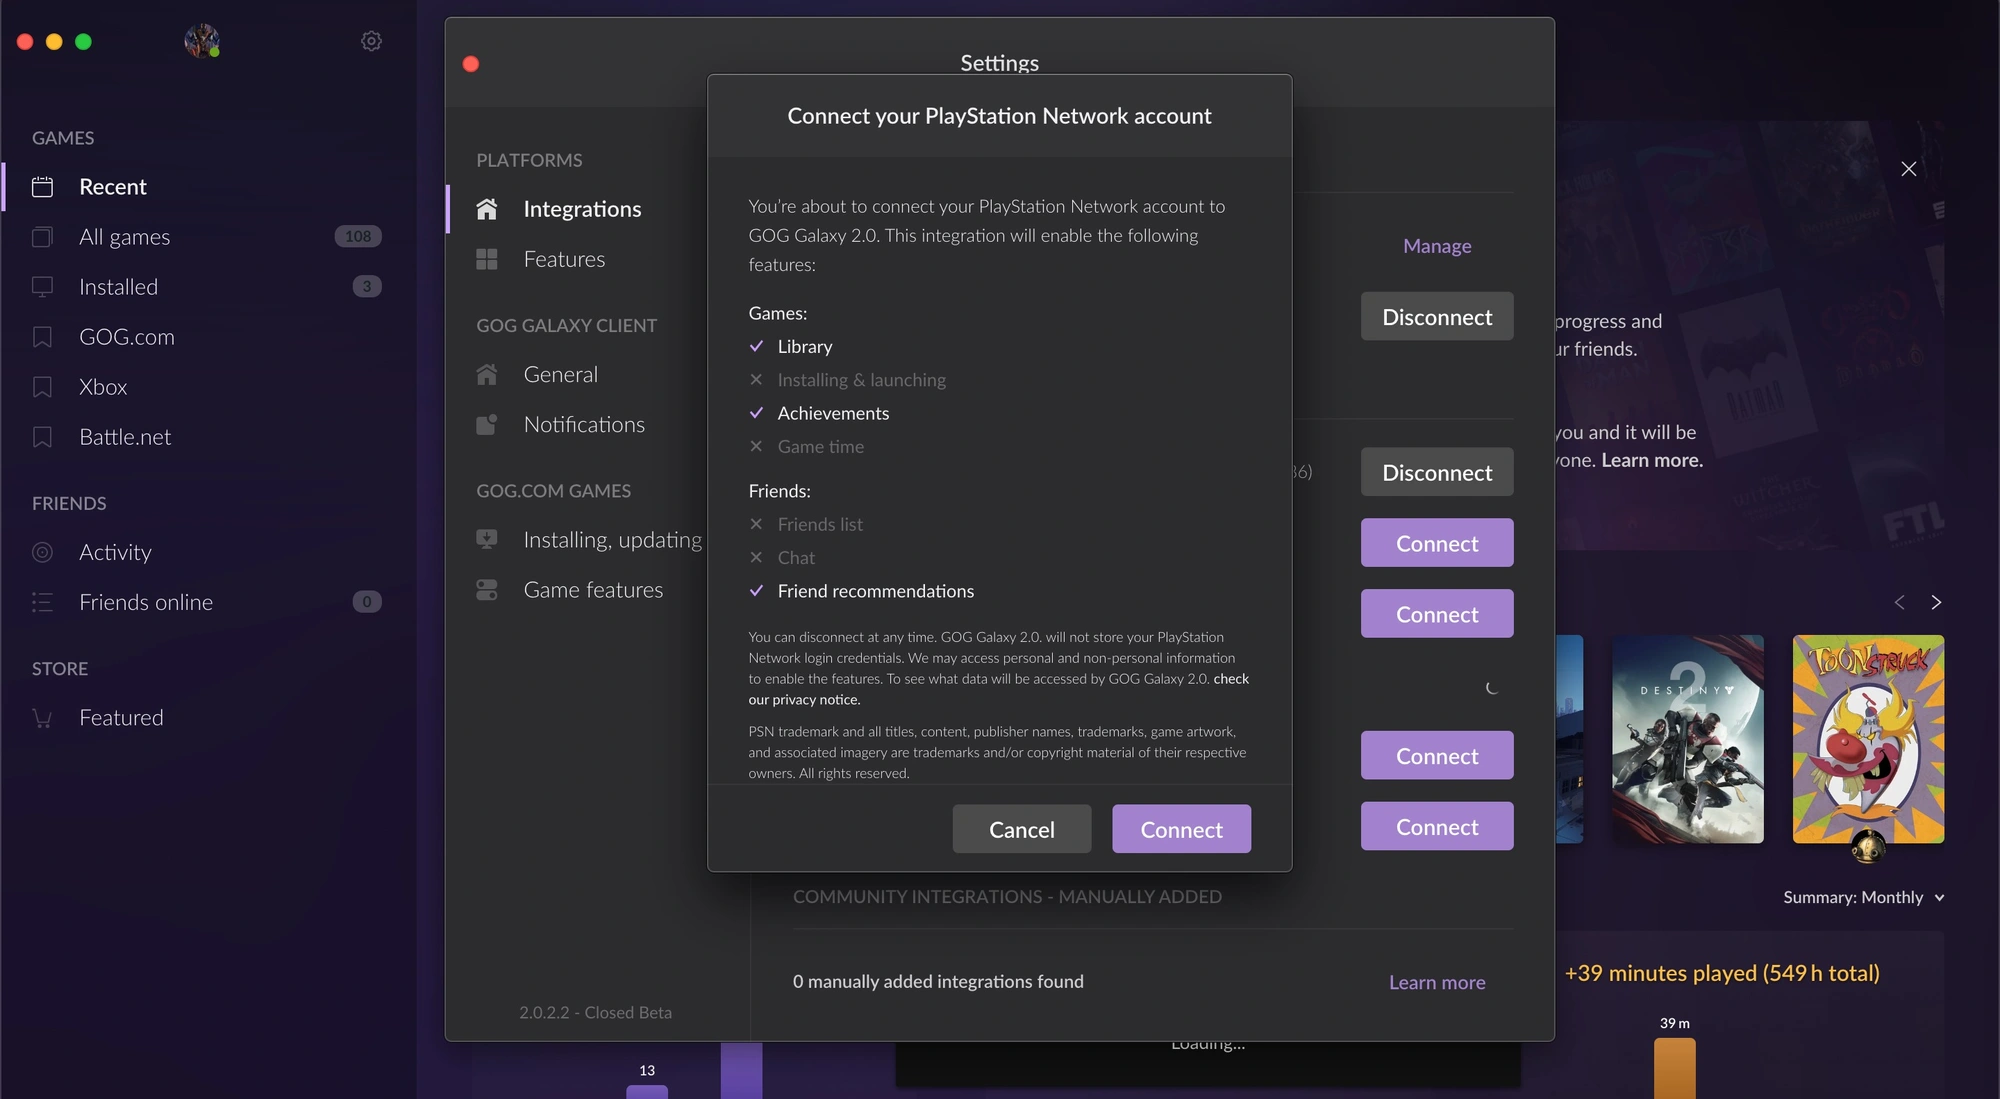Open the Destiny 2 game cover
This screenshot has width=2000, height=1099.
coord(1687,739)
